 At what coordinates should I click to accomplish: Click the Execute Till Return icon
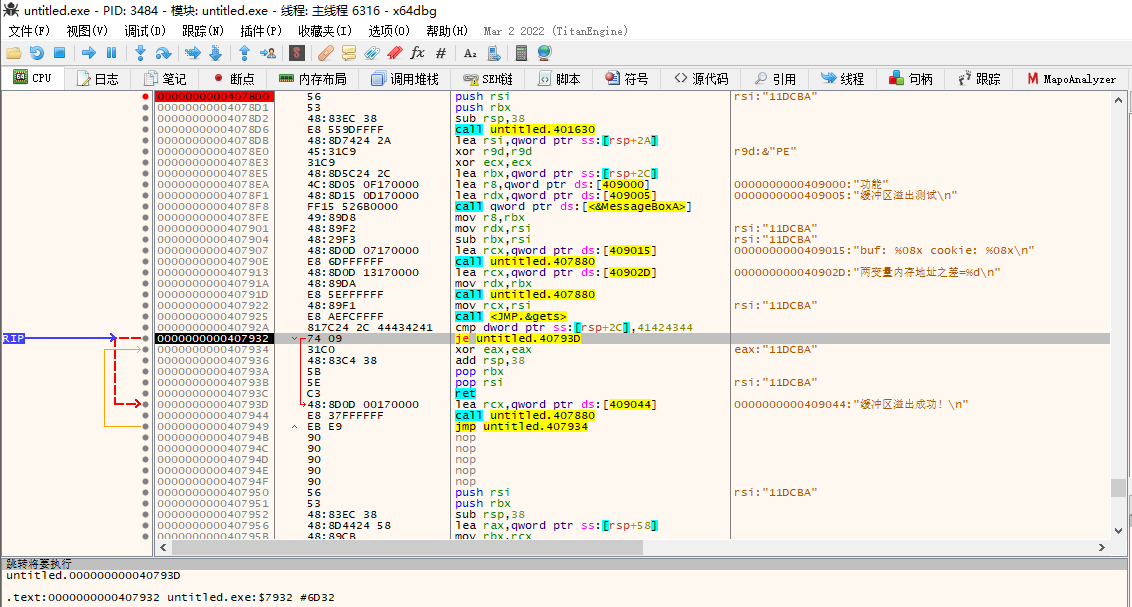pos(244,53)
